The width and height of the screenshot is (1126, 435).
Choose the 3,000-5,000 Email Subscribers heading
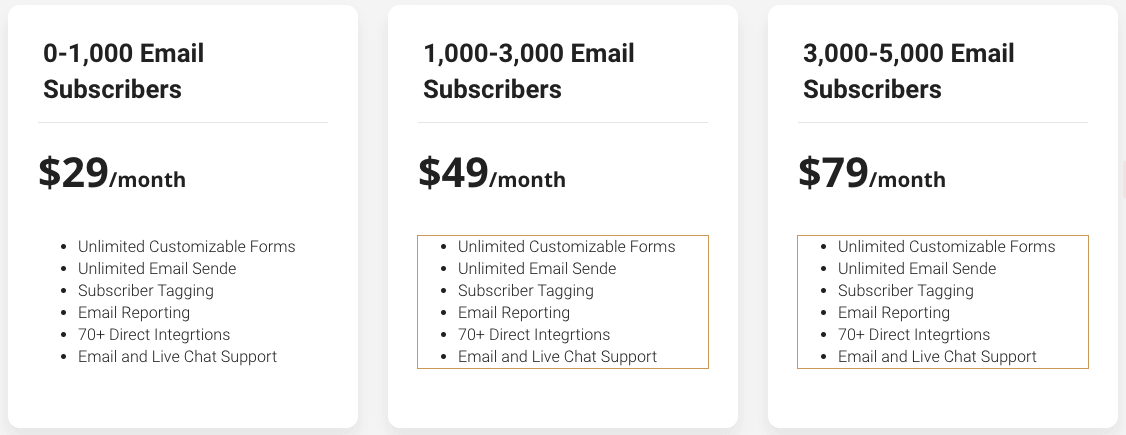pos(908,71)
